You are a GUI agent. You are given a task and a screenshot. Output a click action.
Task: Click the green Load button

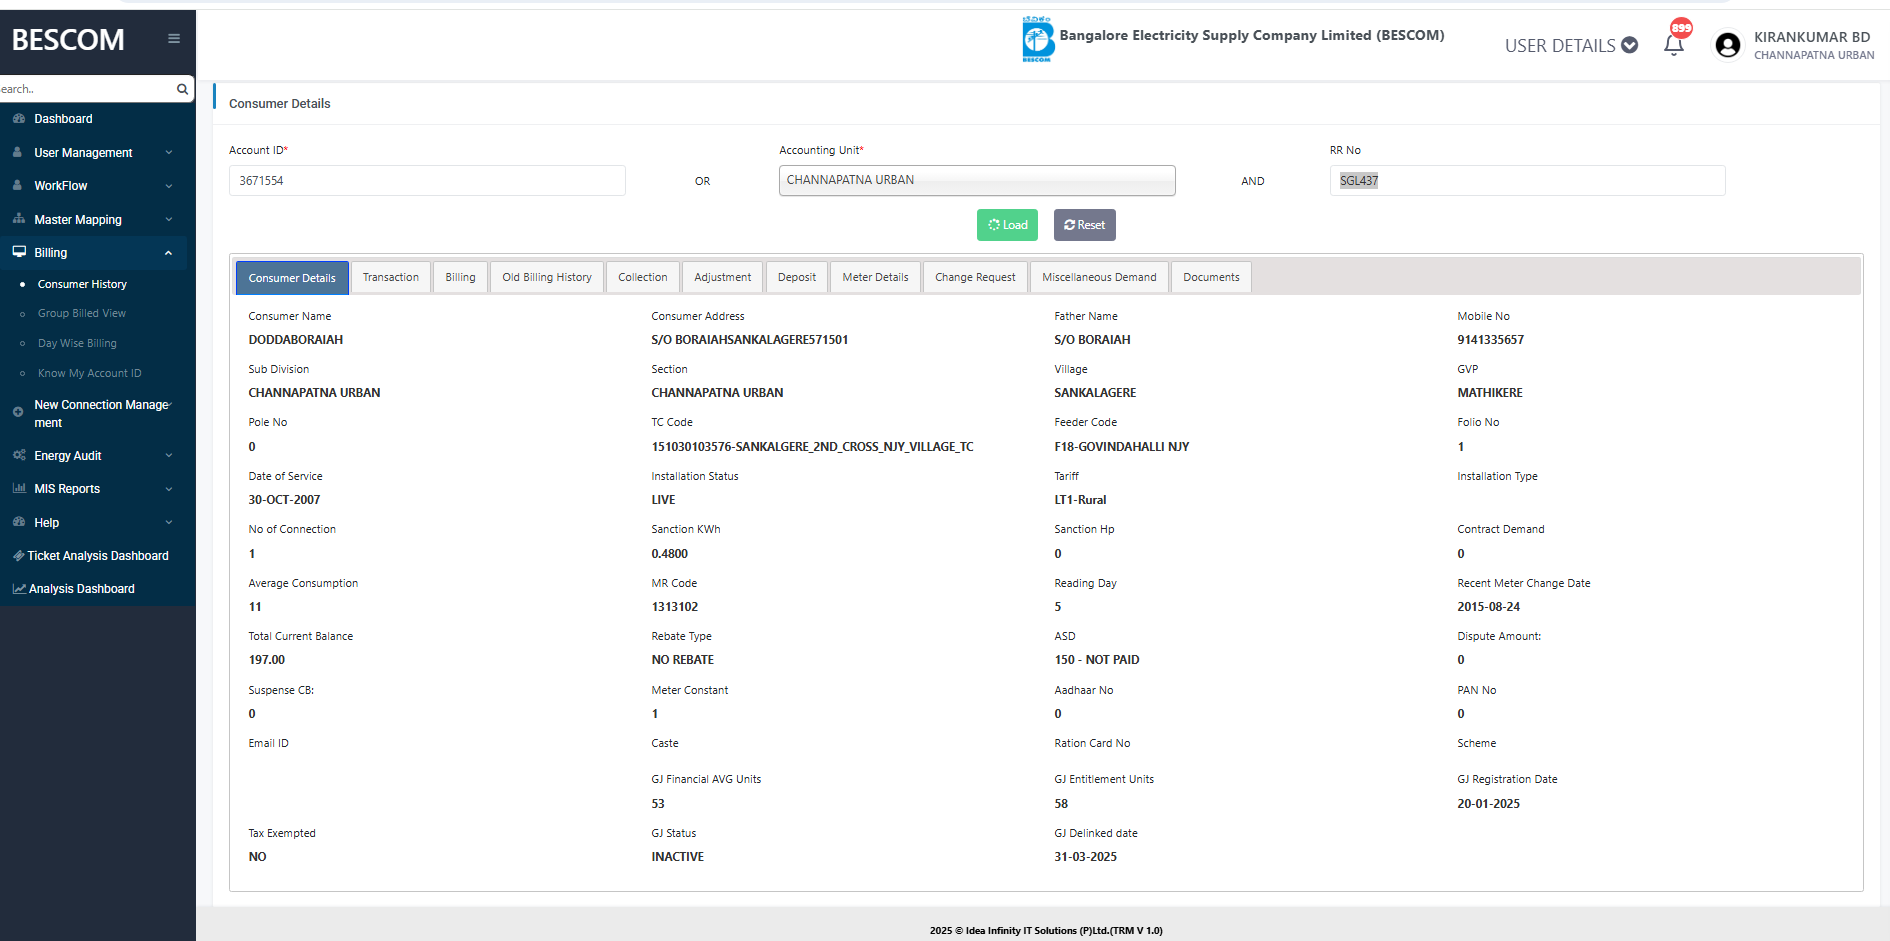[x=1007, y=225]
